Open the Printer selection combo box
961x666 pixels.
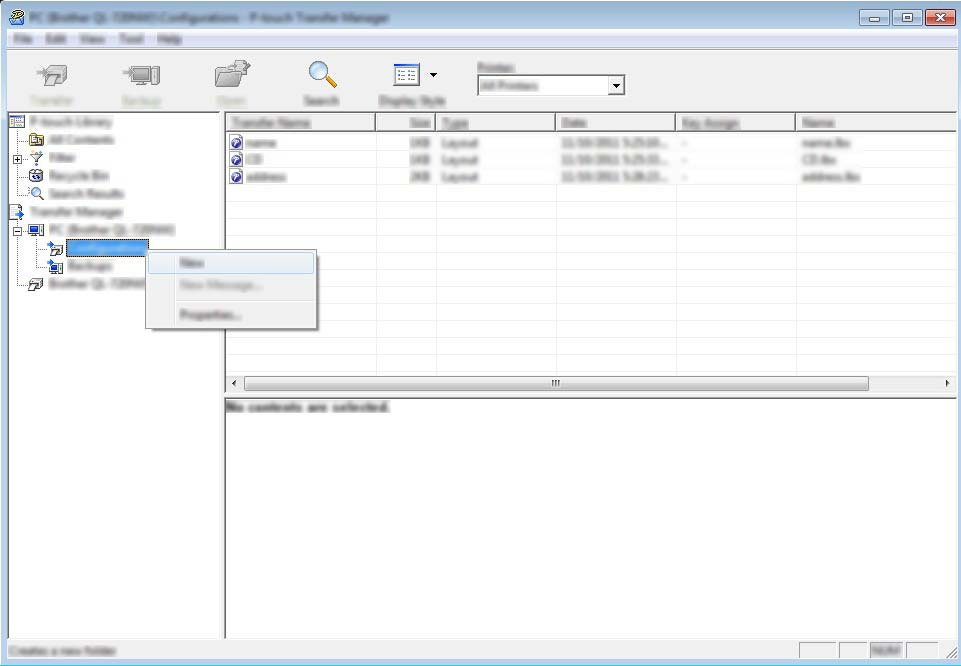click(550, 85)
